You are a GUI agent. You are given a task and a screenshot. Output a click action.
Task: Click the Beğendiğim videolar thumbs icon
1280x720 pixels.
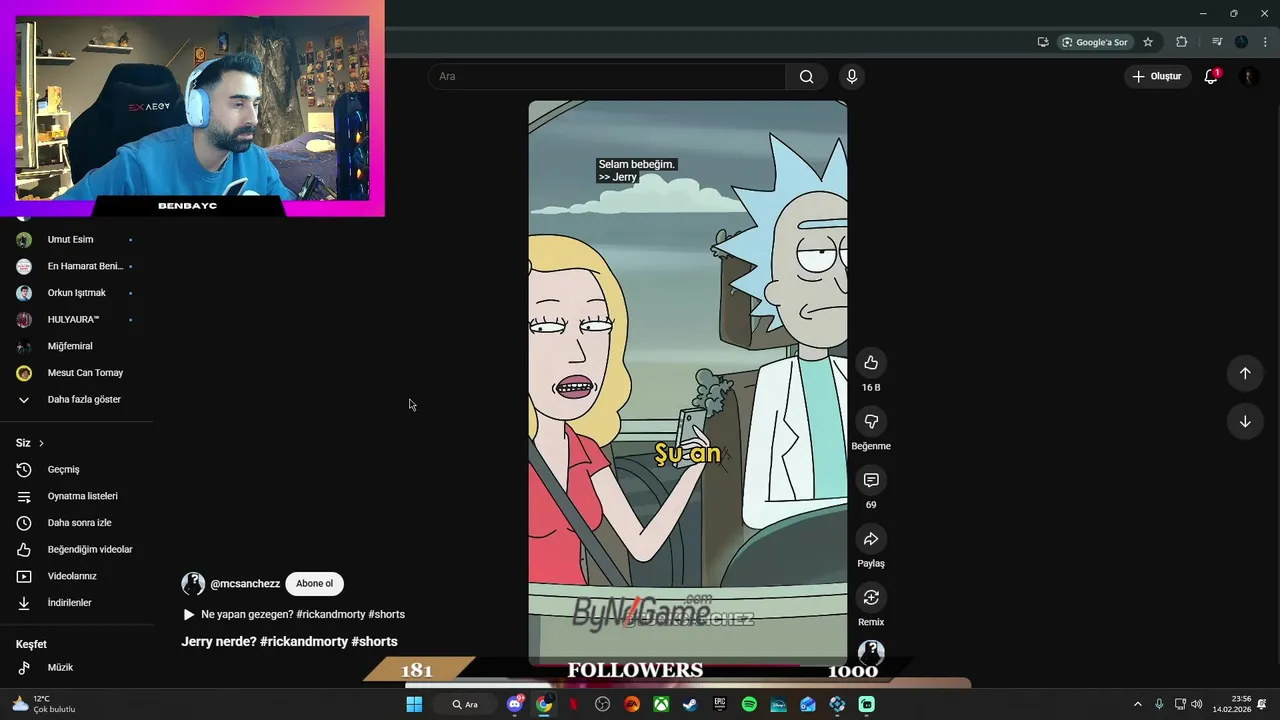tap(24, 550)
